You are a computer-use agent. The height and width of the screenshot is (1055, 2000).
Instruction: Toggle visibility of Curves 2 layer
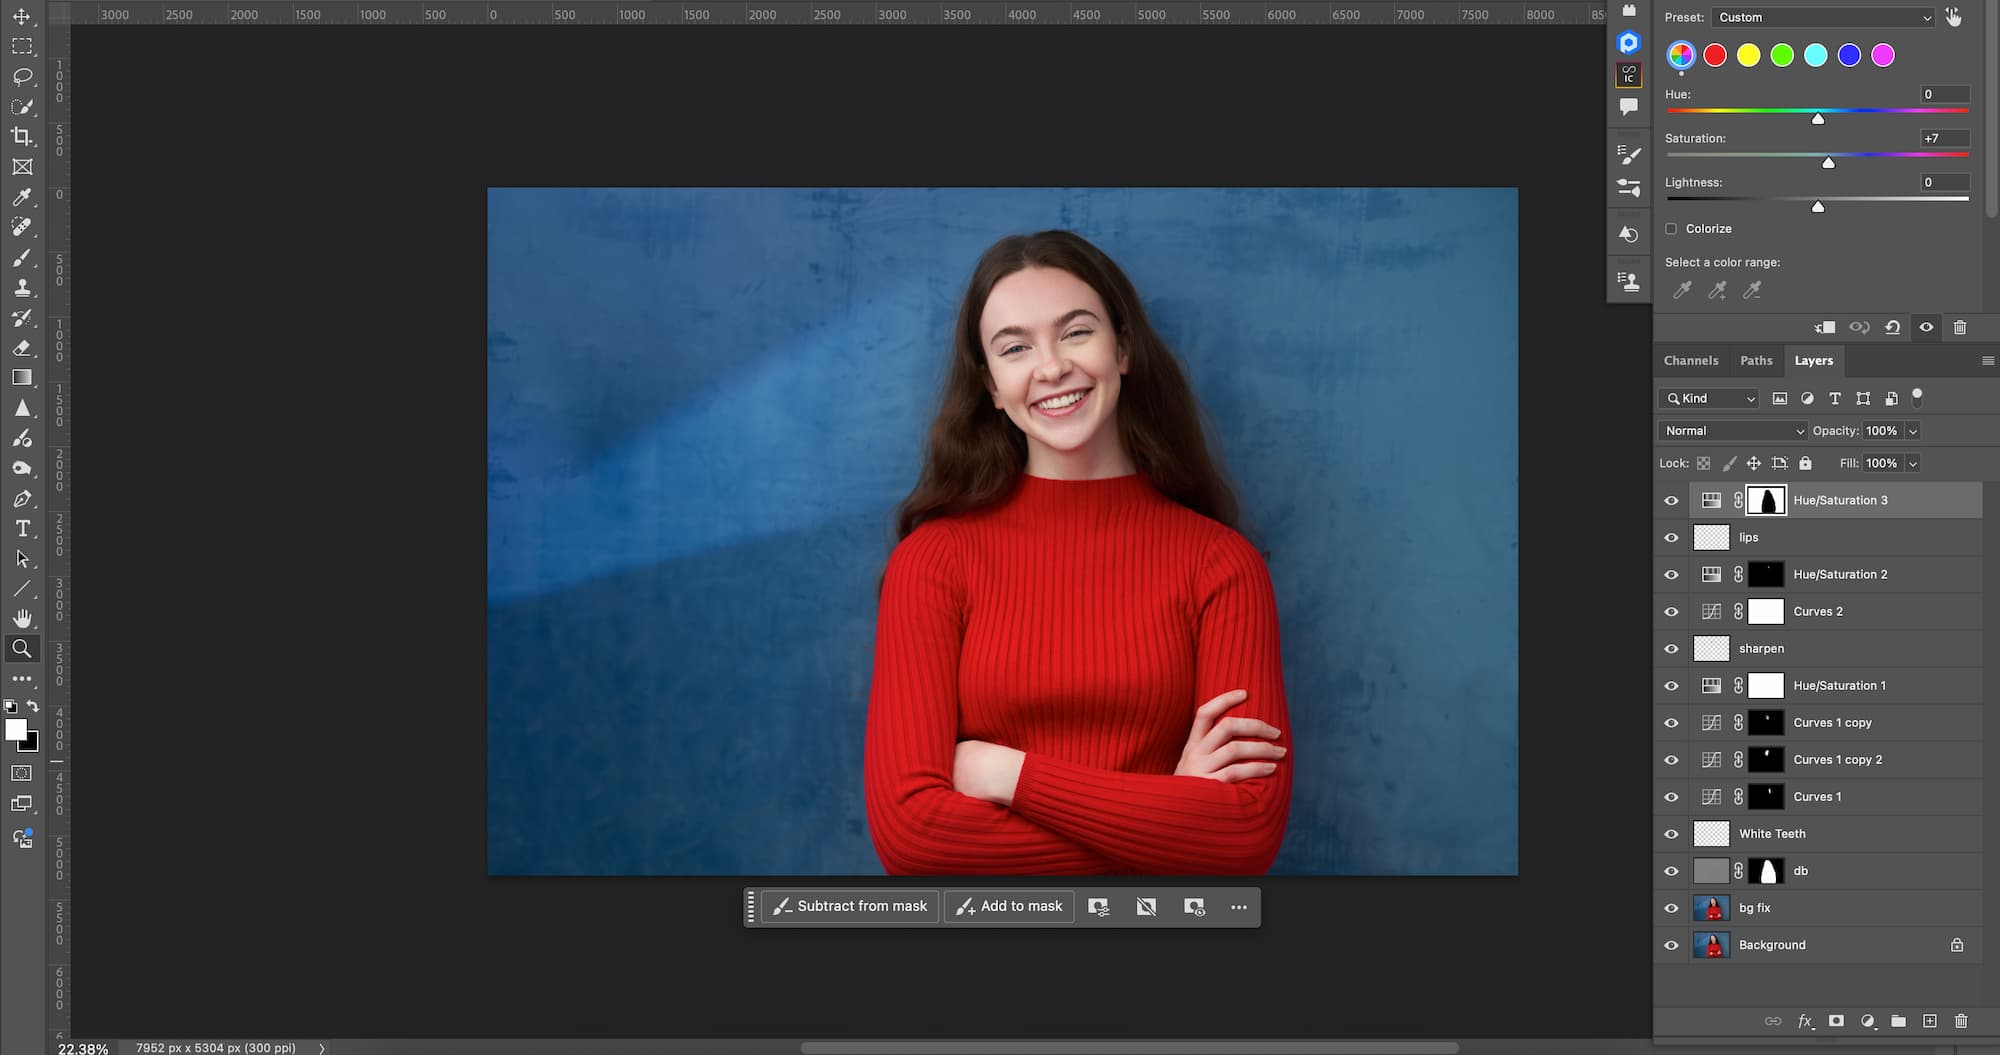pyautogui.click(x=1671, y=611)
